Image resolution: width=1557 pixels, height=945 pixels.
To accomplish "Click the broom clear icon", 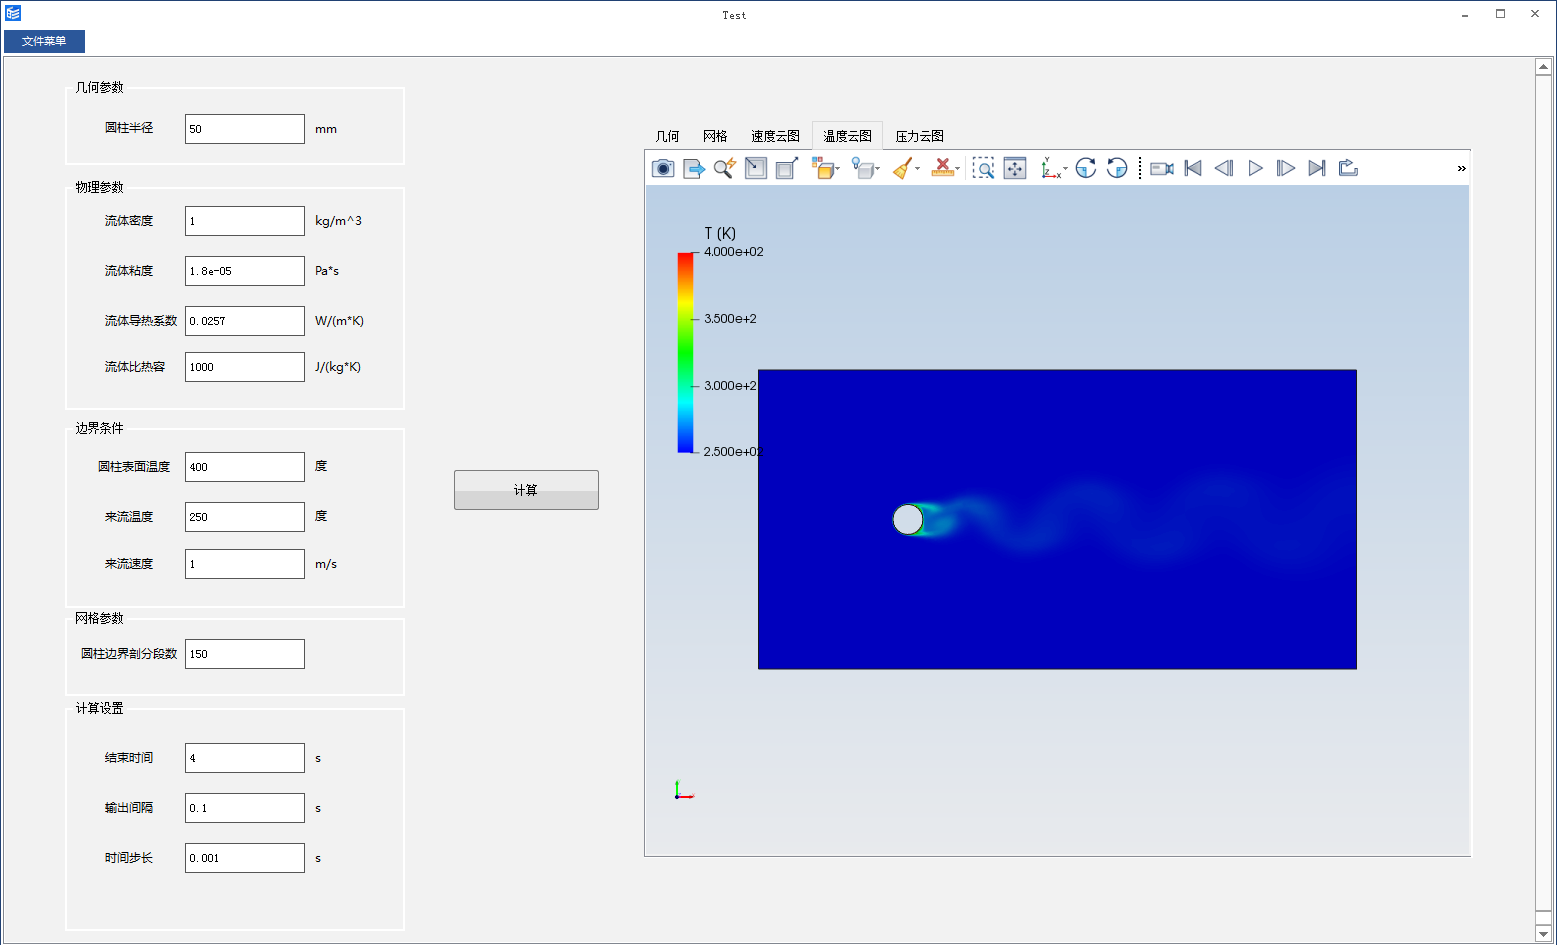I will (x=902, y=168).
